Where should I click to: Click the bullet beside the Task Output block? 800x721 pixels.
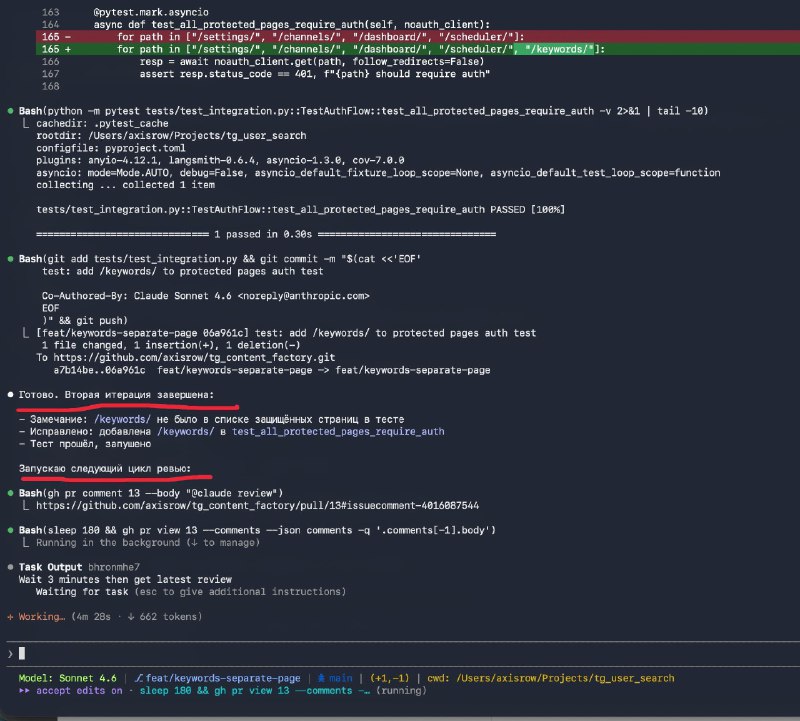[9, 566]
